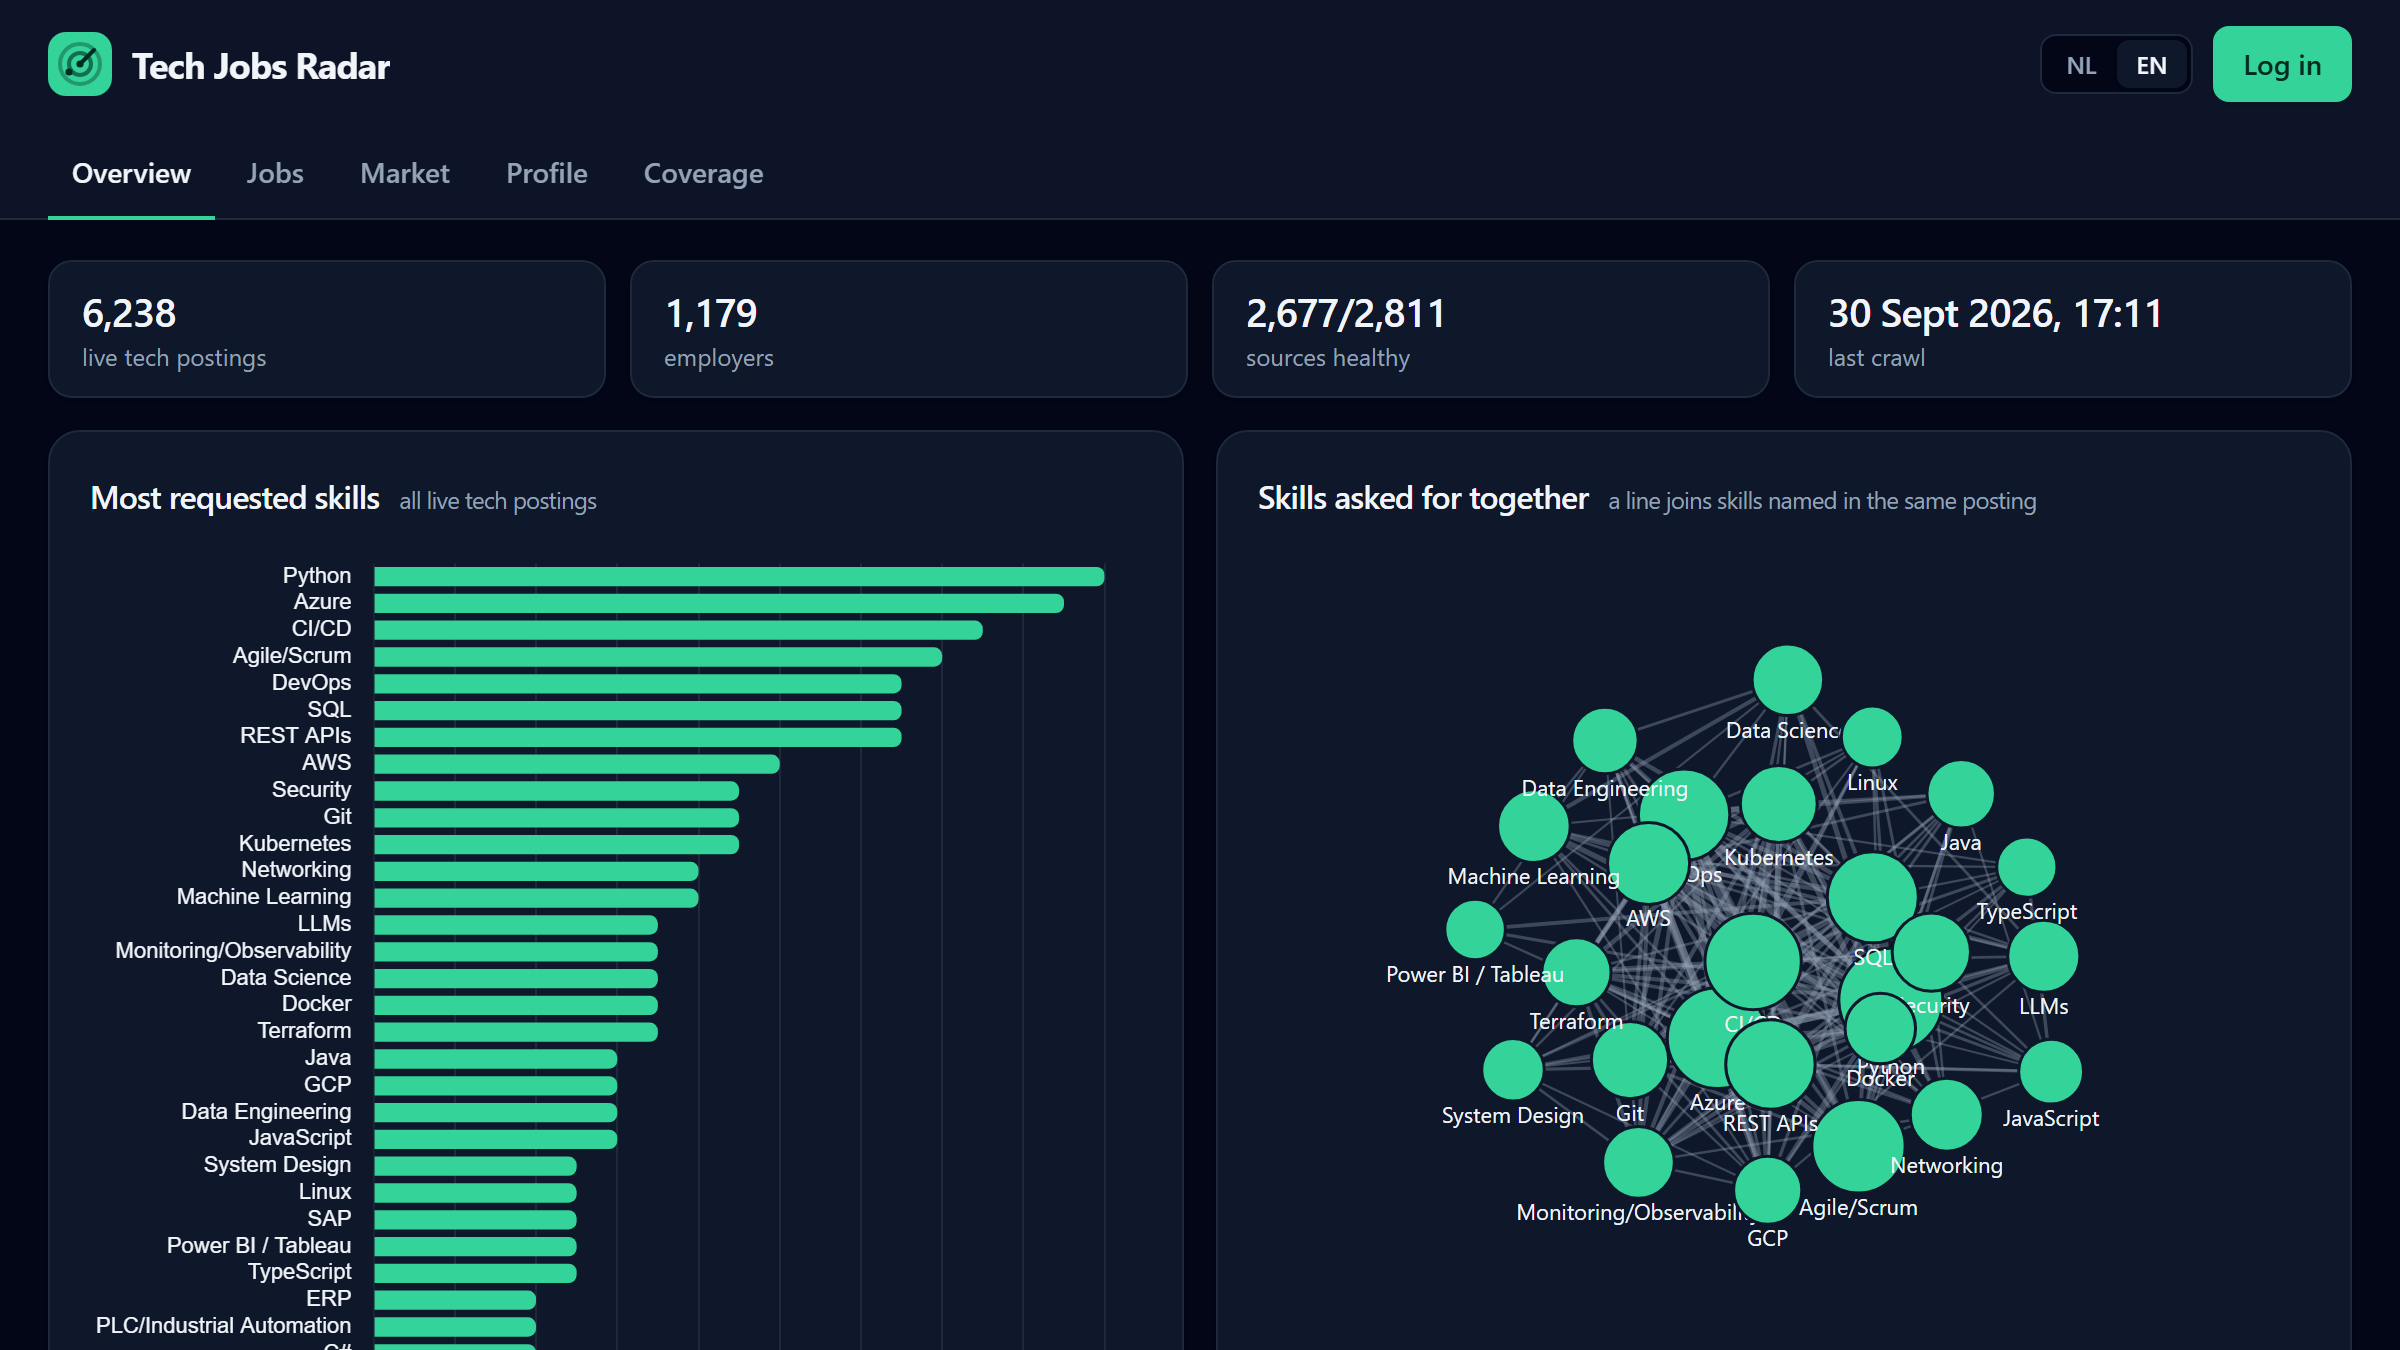Select the 2,677/2,811 sources healthy card

click(x=1491, y=329)
